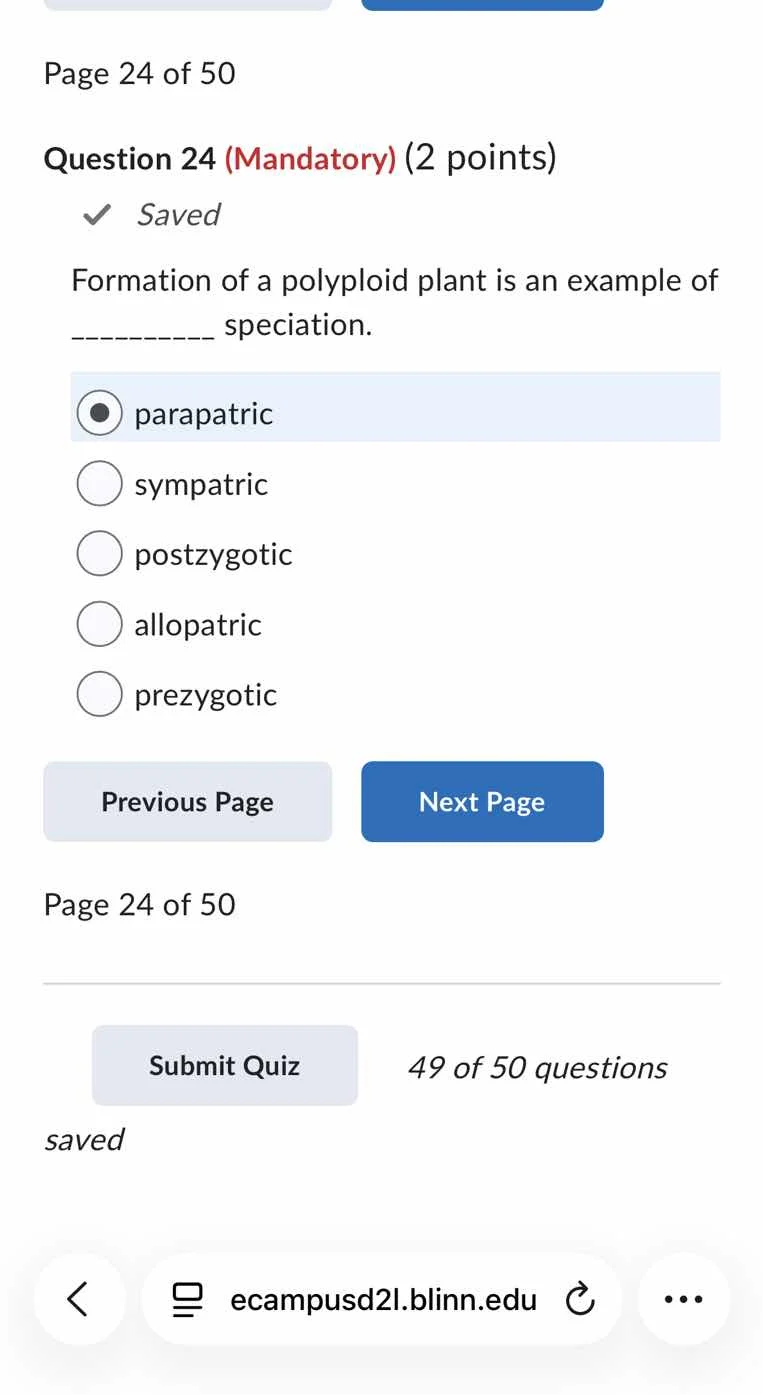Select the sympatric answer option
Screen dimensions: 763x1395
point(99,483)
